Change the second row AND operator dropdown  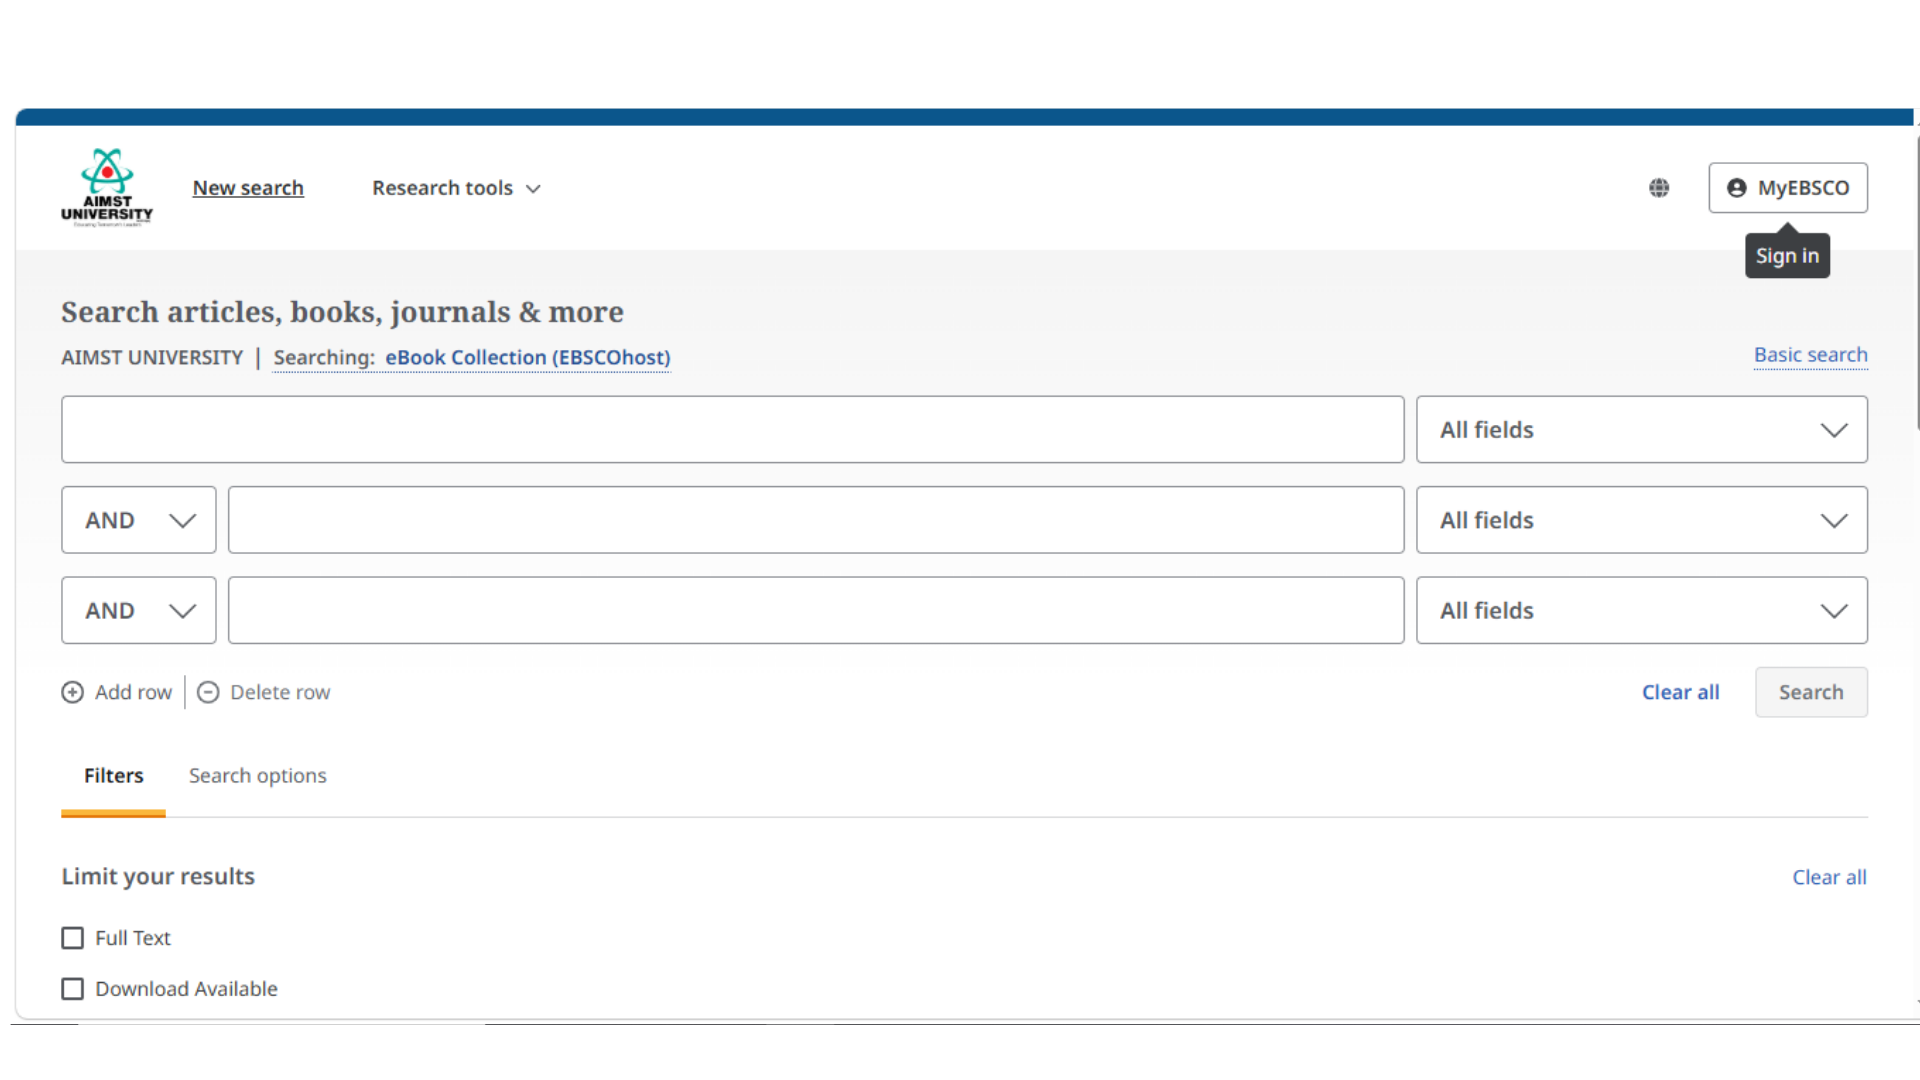click(139, 520)
